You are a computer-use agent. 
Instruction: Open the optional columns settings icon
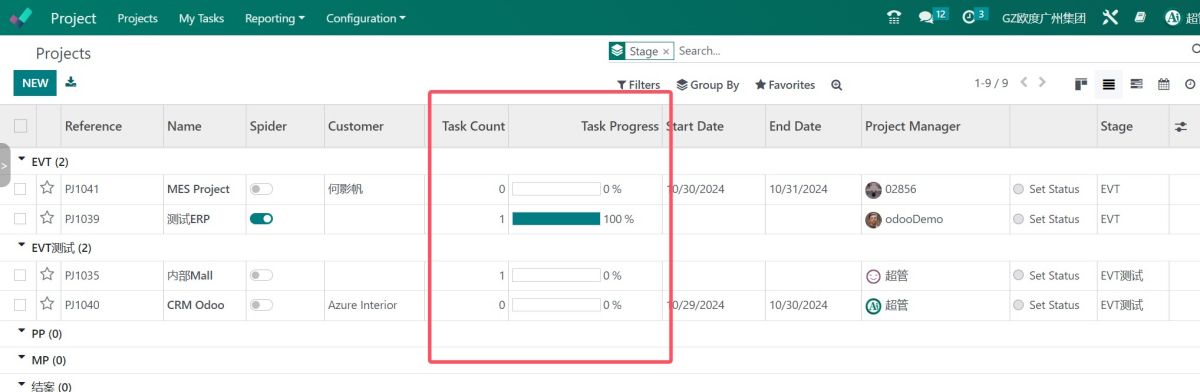tap(1180, 126)
